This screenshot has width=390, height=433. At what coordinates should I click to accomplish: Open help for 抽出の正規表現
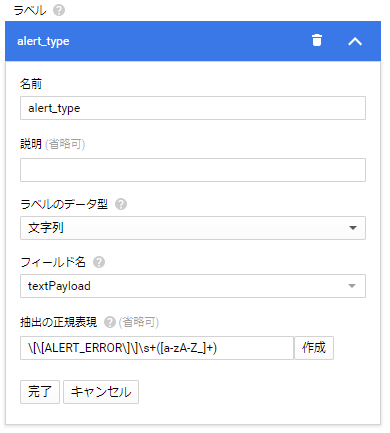tap(110, 322)
